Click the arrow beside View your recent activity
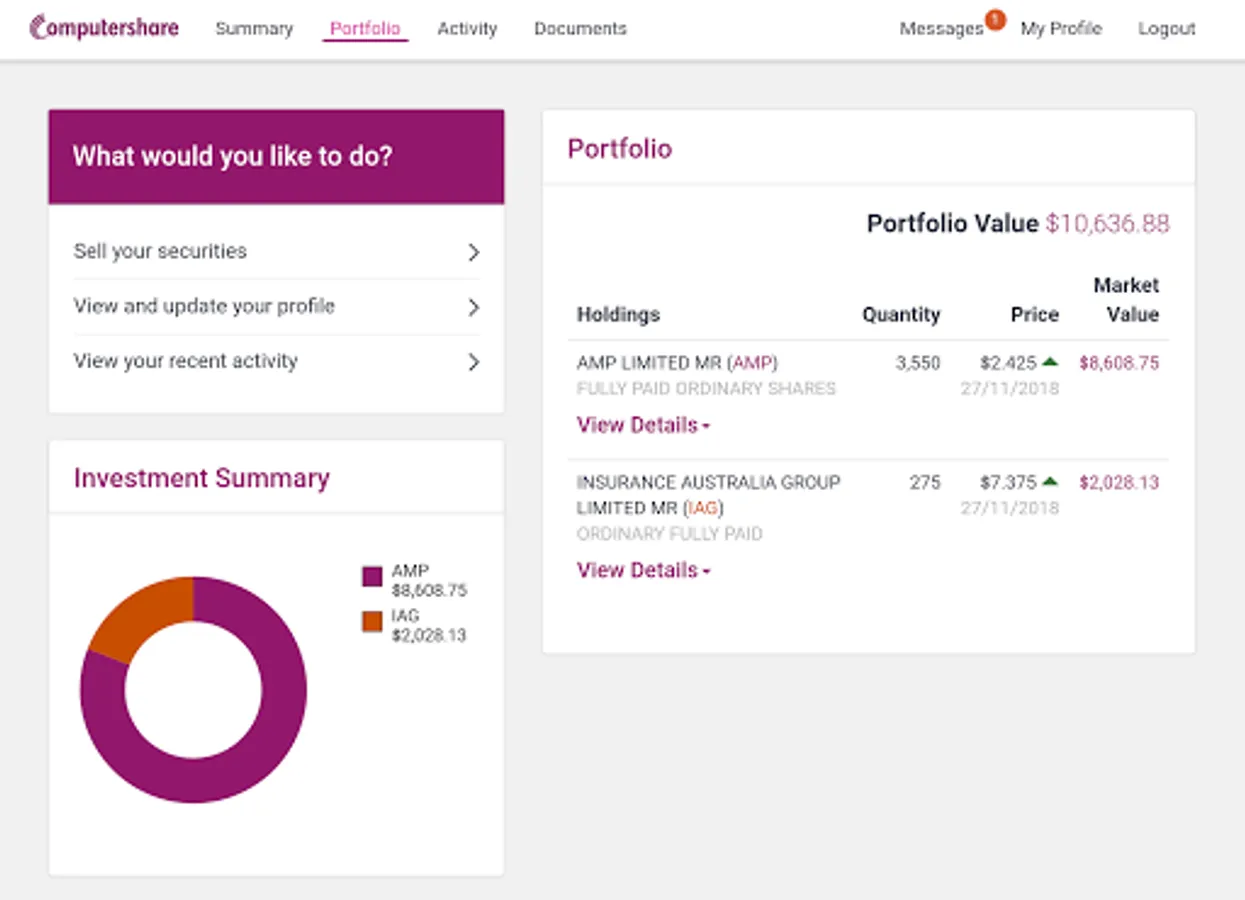The height and width of the screenshot is (900, 1245). coord(474,362)
